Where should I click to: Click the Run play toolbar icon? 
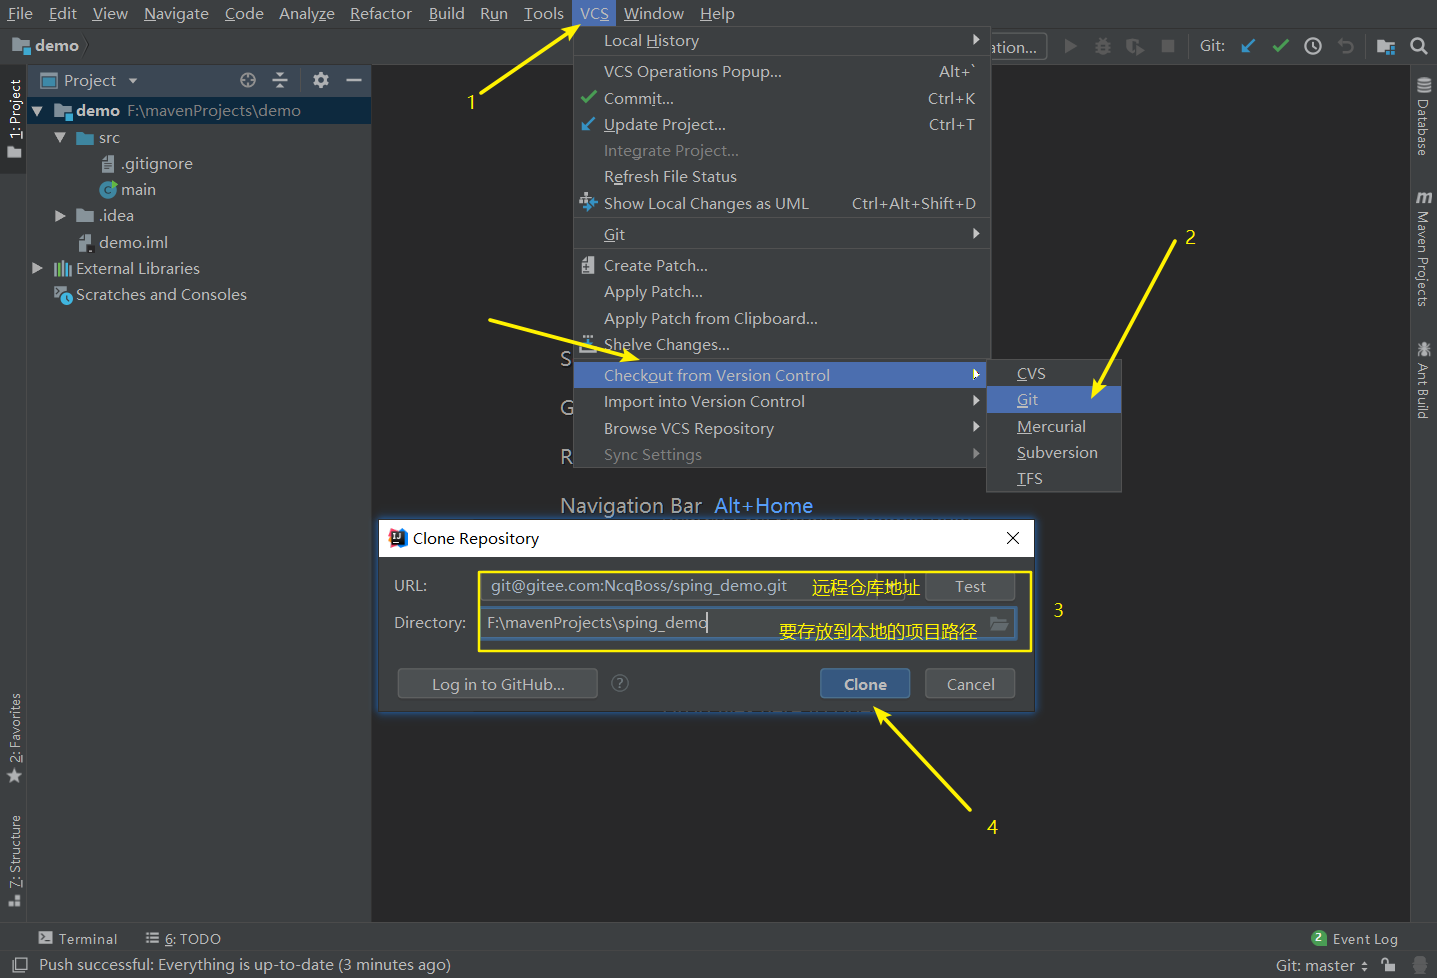[x=1071, y=46]
